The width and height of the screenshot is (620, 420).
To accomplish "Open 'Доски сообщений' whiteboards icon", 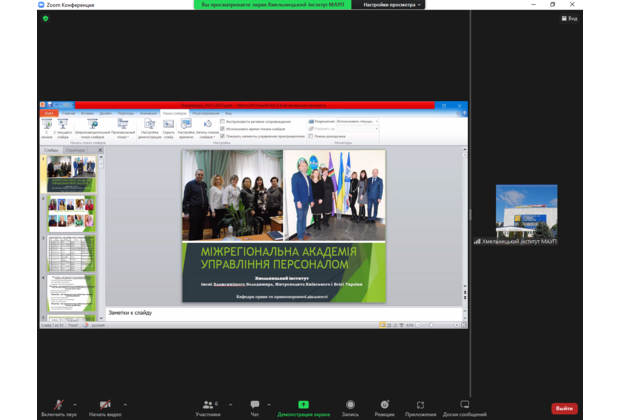I will (465, 404).
